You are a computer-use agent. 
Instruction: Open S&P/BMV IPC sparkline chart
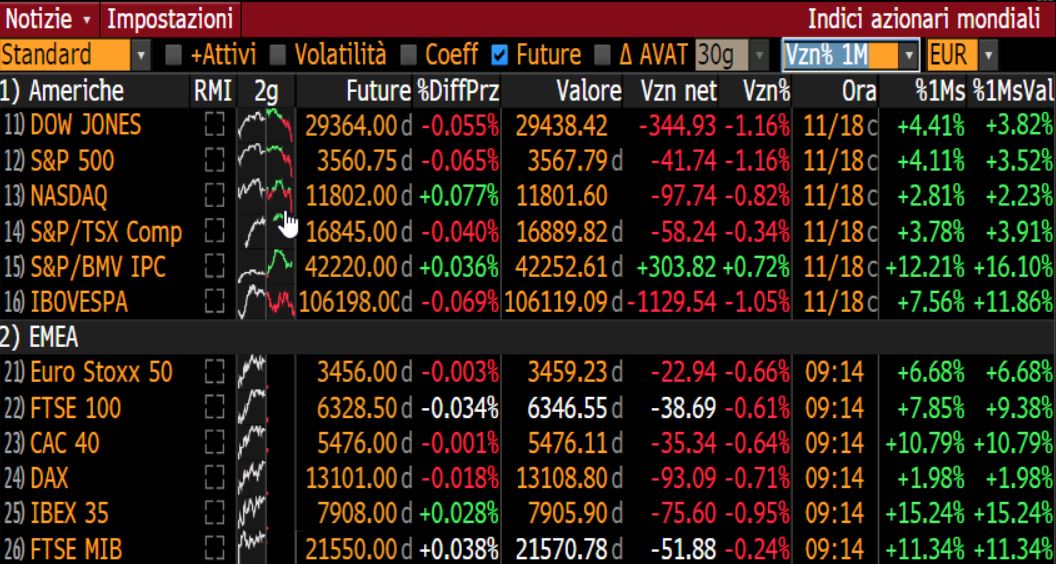266,268
